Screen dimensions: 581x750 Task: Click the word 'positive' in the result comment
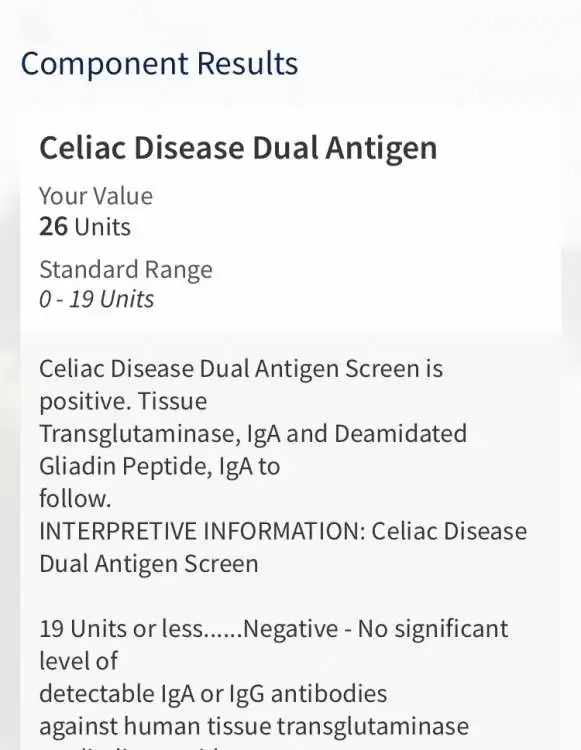(x=79, y=402)
